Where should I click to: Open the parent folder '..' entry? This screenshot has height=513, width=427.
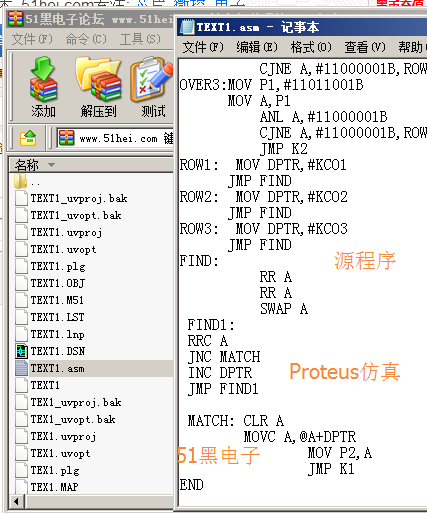click(28, 182)
